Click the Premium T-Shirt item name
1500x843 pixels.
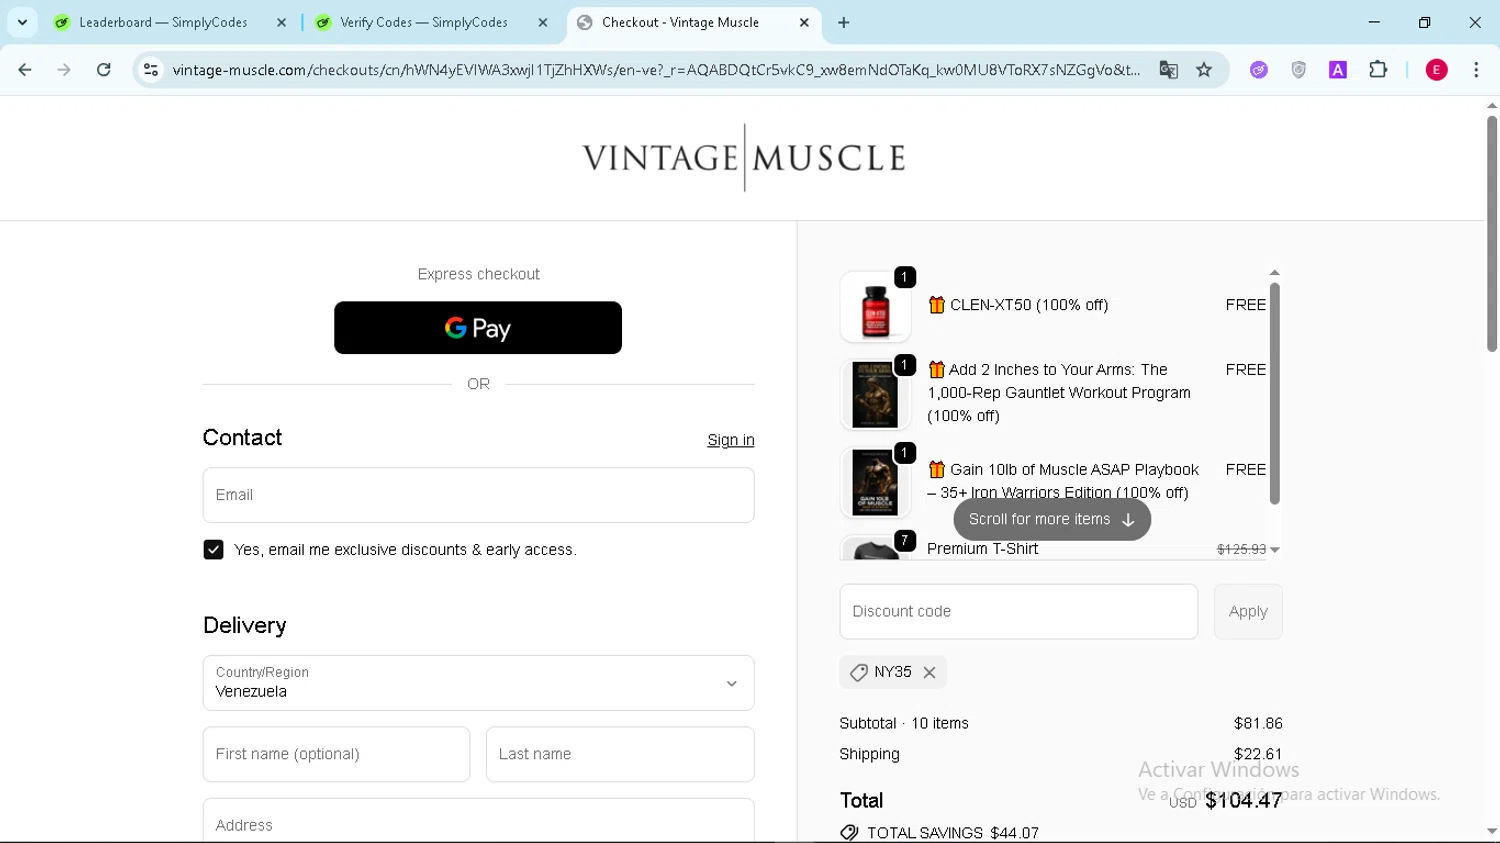[982, 549]
